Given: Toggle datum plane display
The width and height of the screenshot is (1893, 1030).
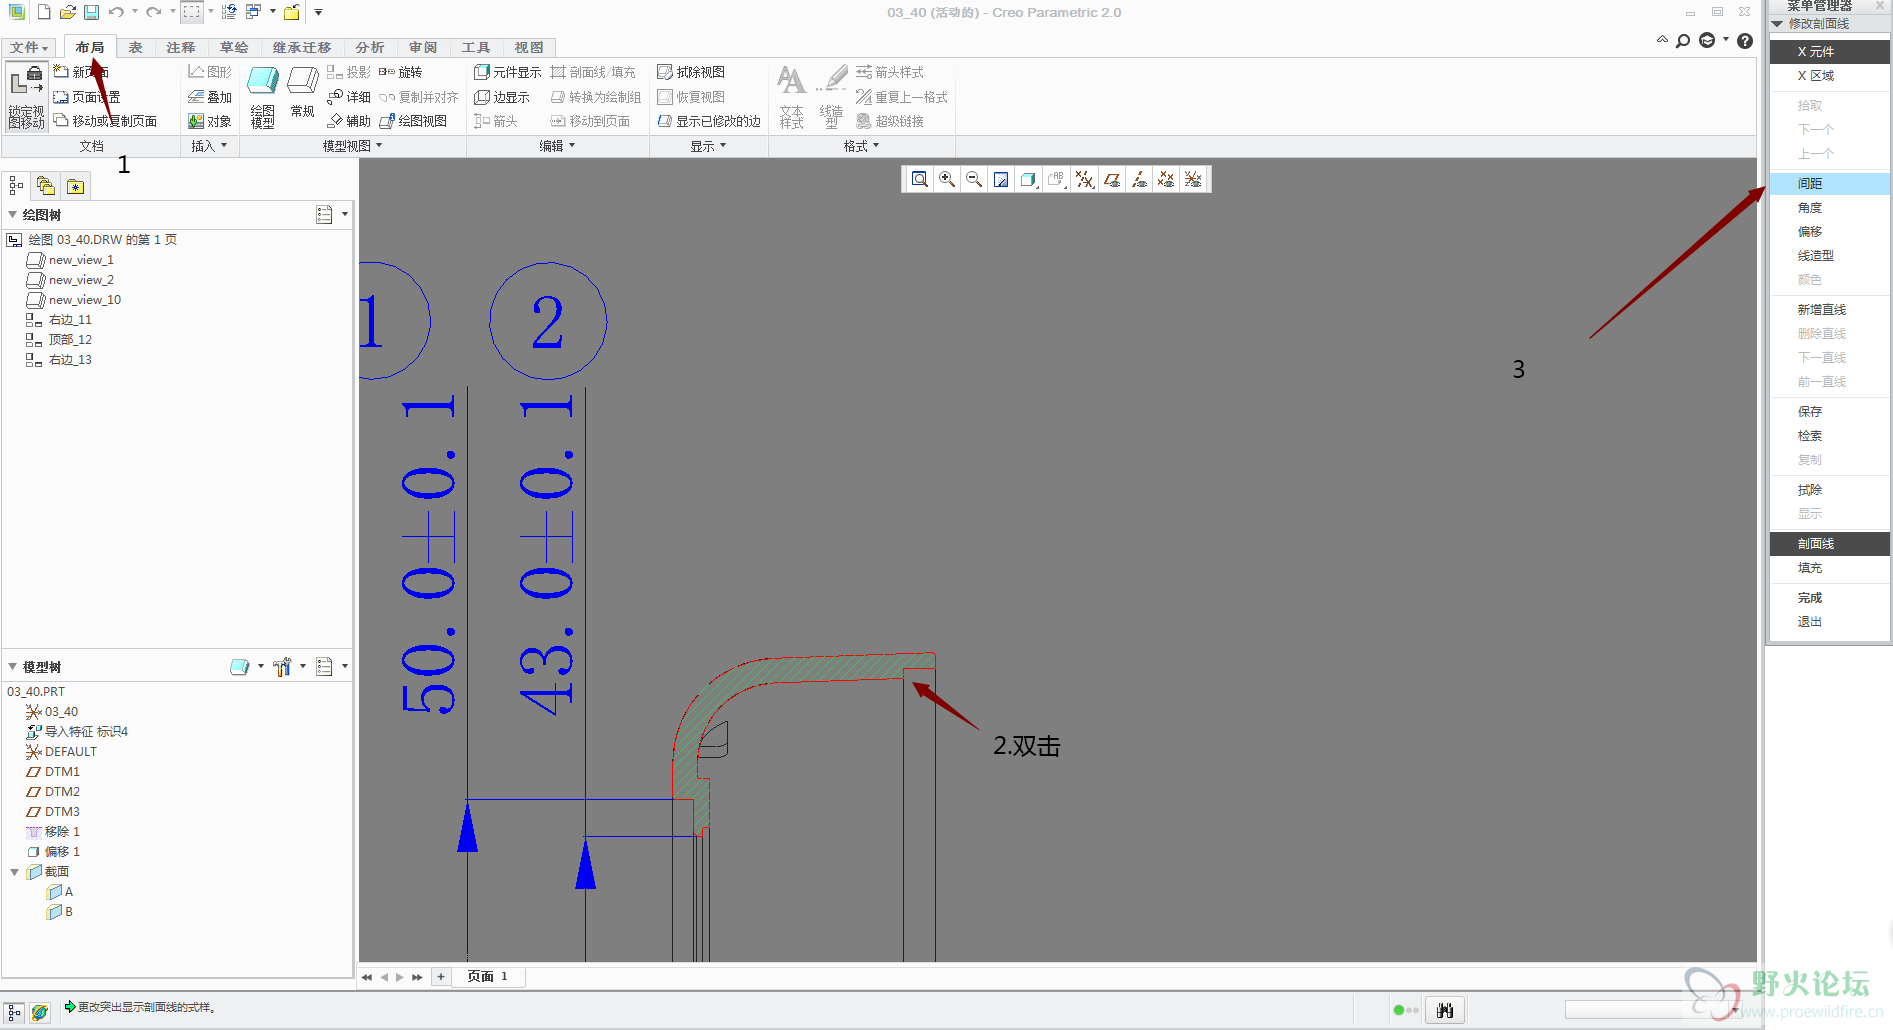Looking at the screenshot, I should (1112, 179).
